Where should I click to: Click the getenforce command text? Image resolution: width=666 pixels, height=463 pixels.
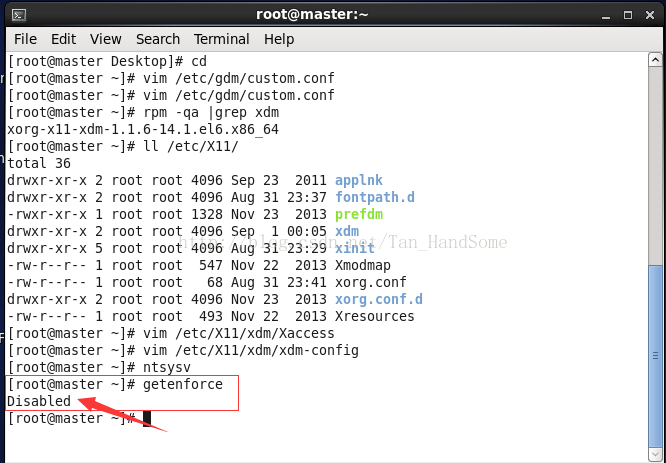pyautogui.click(x=183, y=384)
